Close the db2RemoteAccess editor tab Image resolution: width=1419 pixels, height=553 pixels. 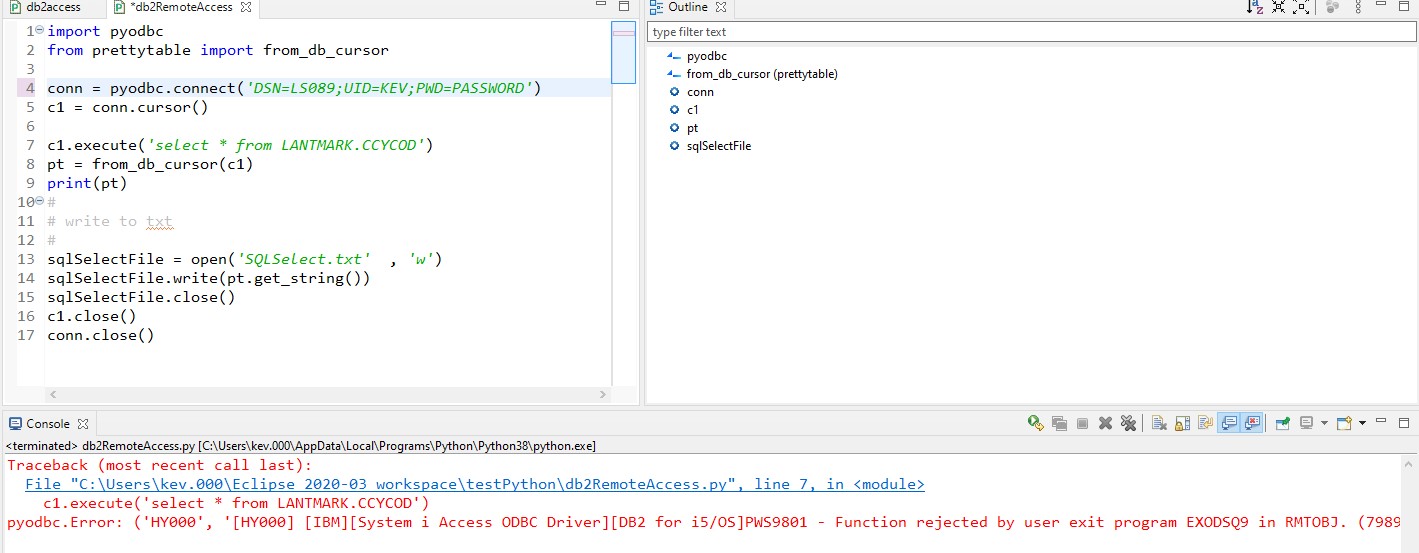pyautogui.click(x=246, y=7)
